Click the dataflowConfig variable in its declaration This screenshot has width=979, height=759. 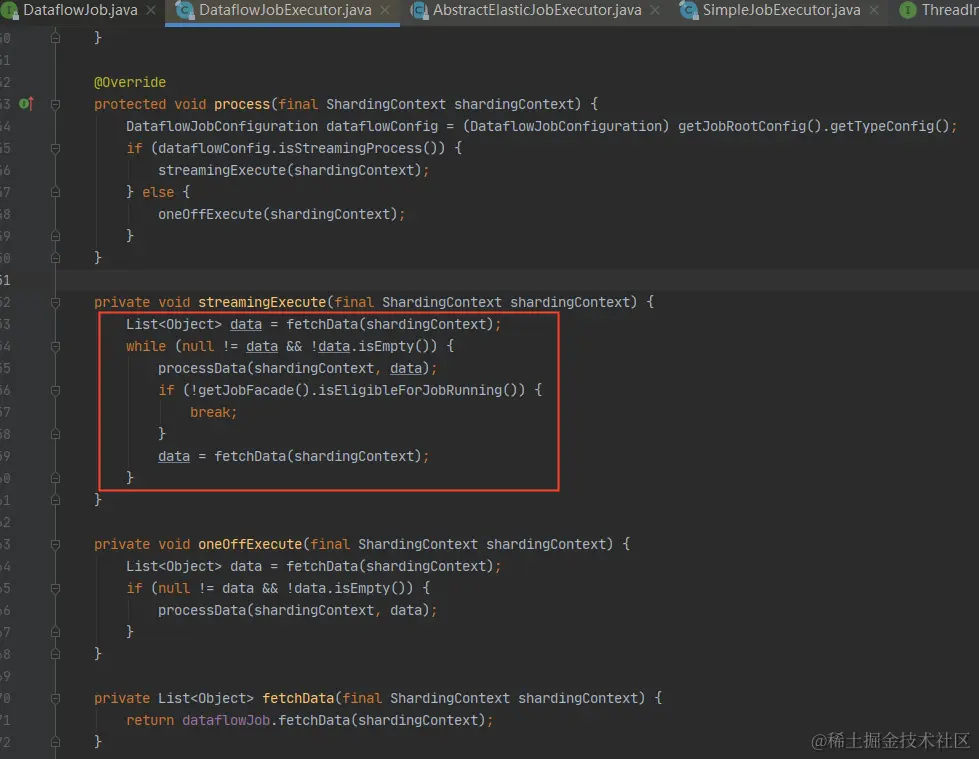[x=382, y=126]
